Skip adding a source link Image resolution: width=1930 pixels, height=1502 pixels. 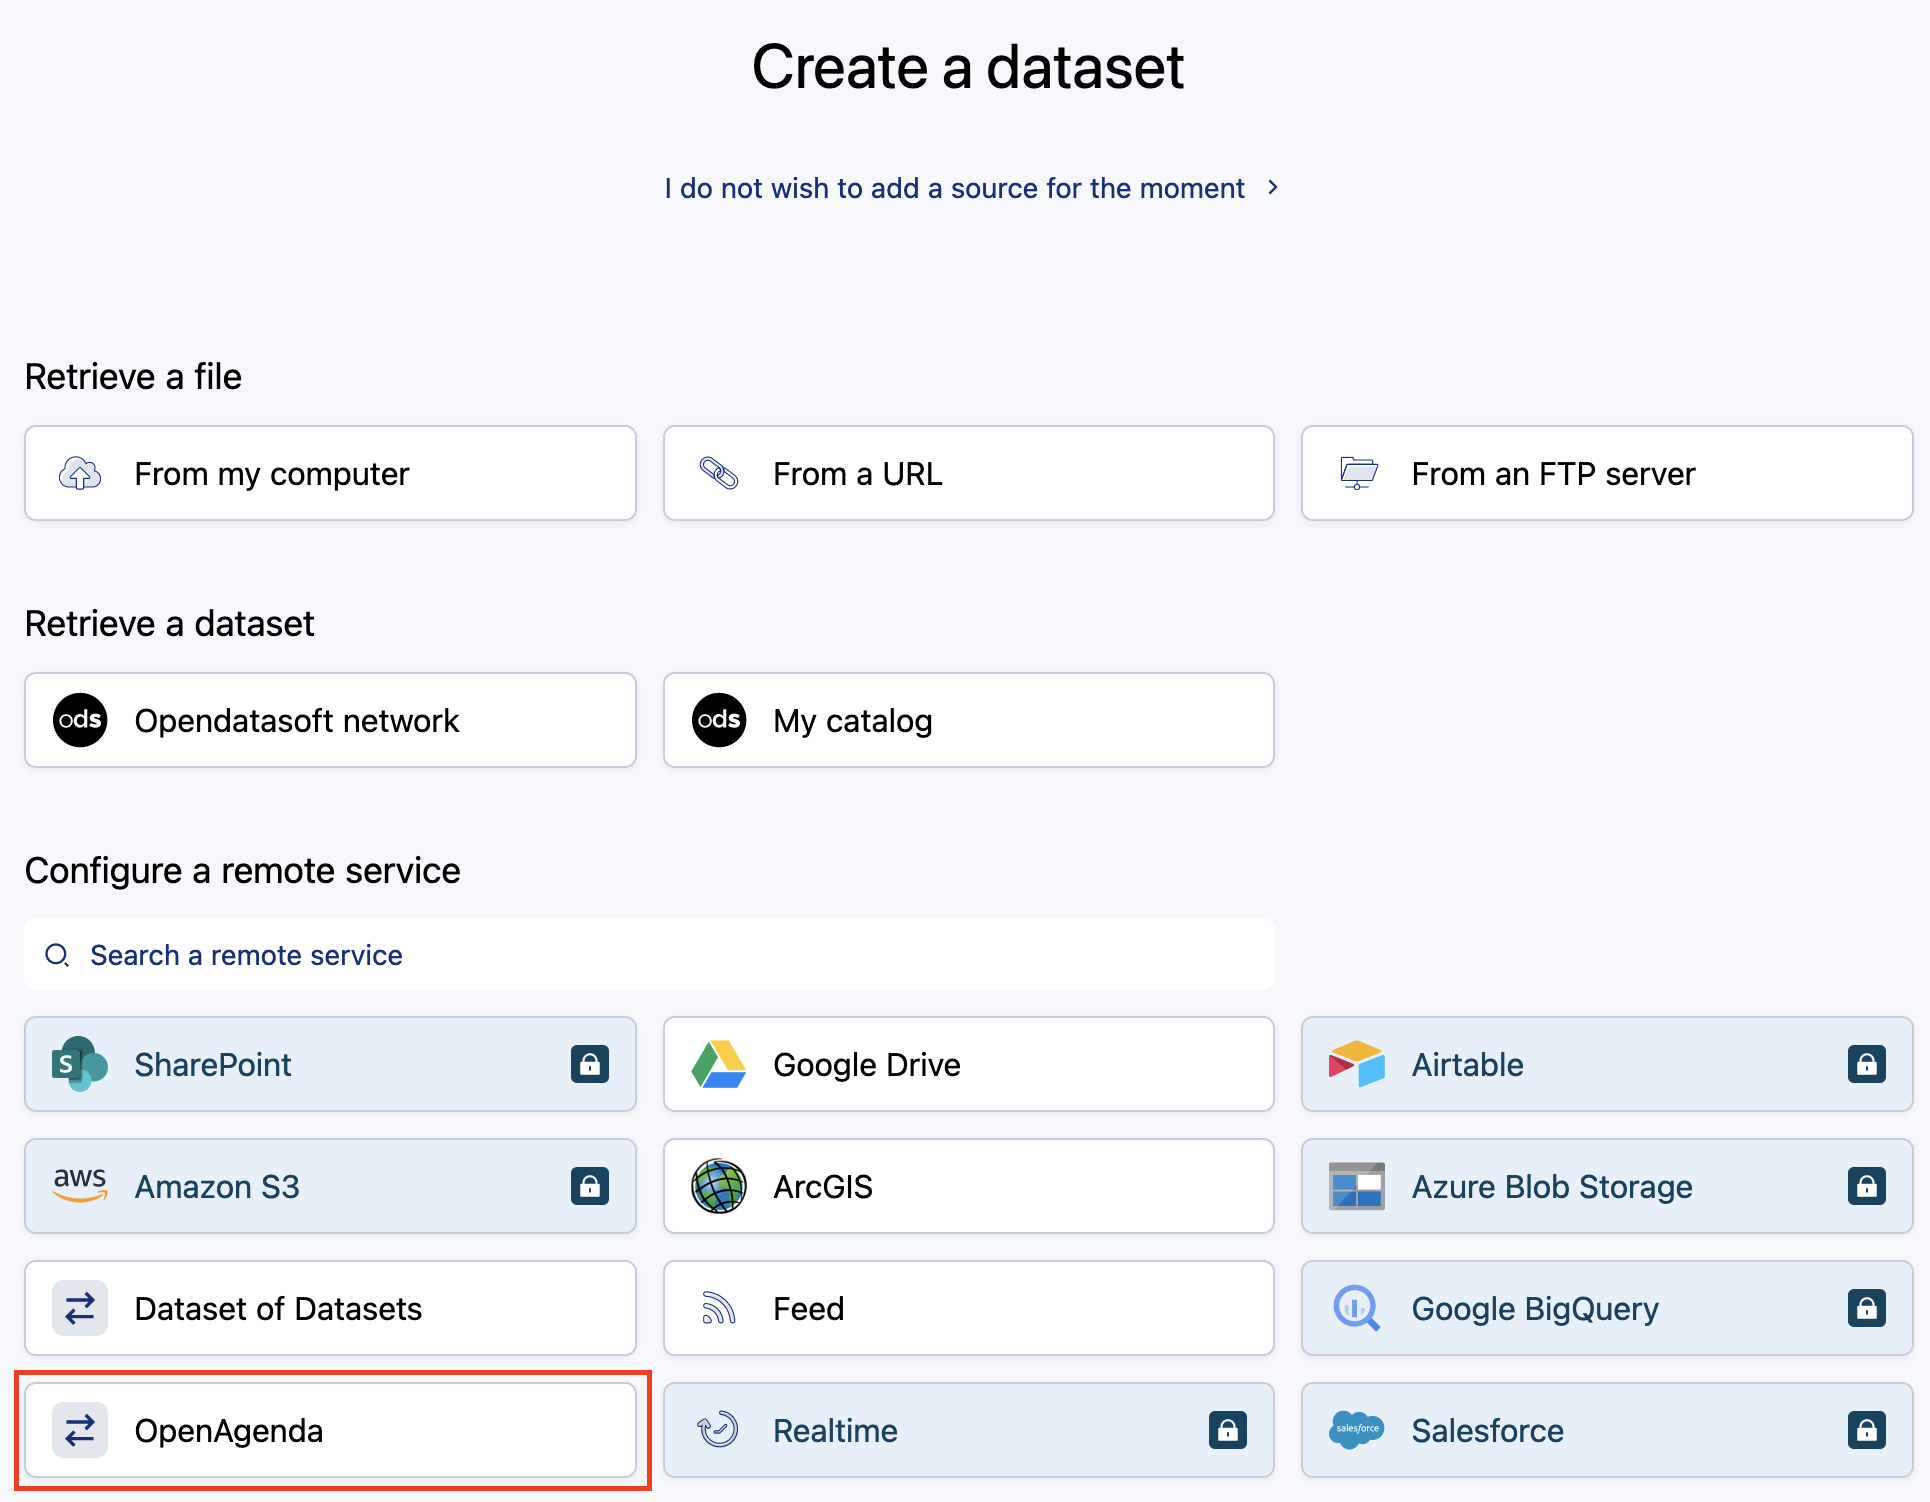pyautogui.click(x=954, y=188)
